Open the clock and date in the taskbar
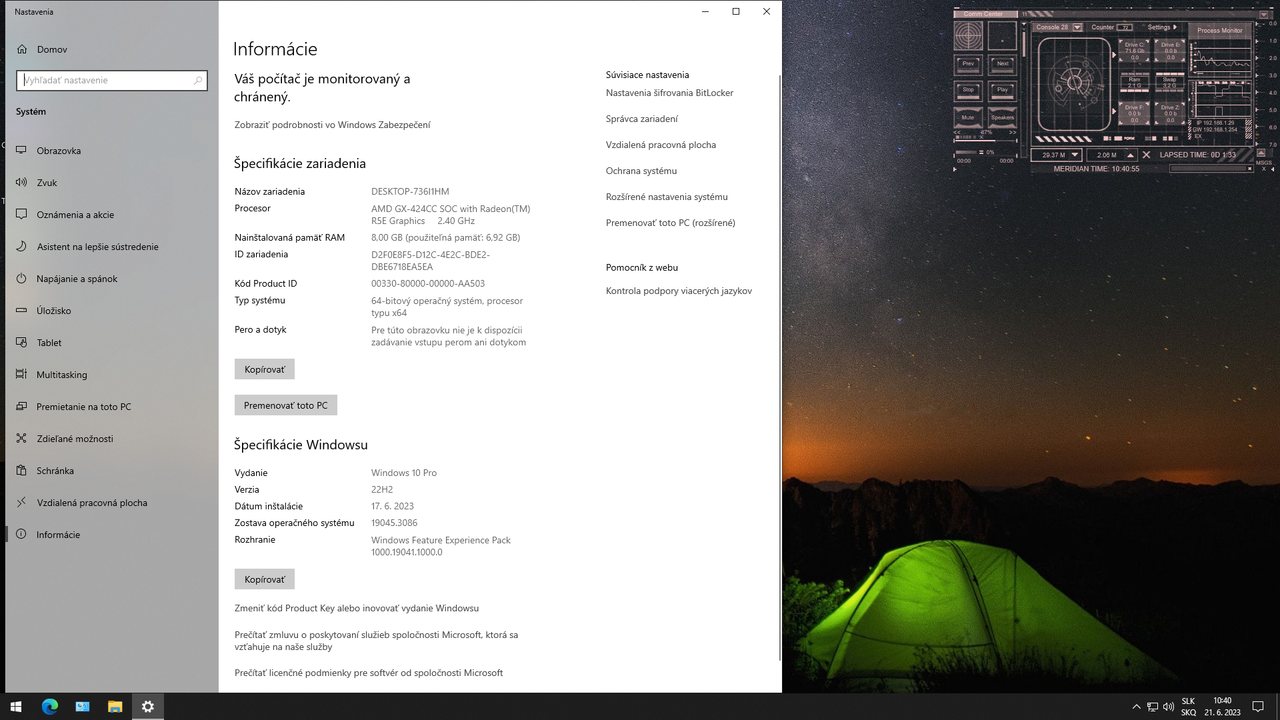The width and height of the screenshot is (1280, 720). tap(1222, 707)
